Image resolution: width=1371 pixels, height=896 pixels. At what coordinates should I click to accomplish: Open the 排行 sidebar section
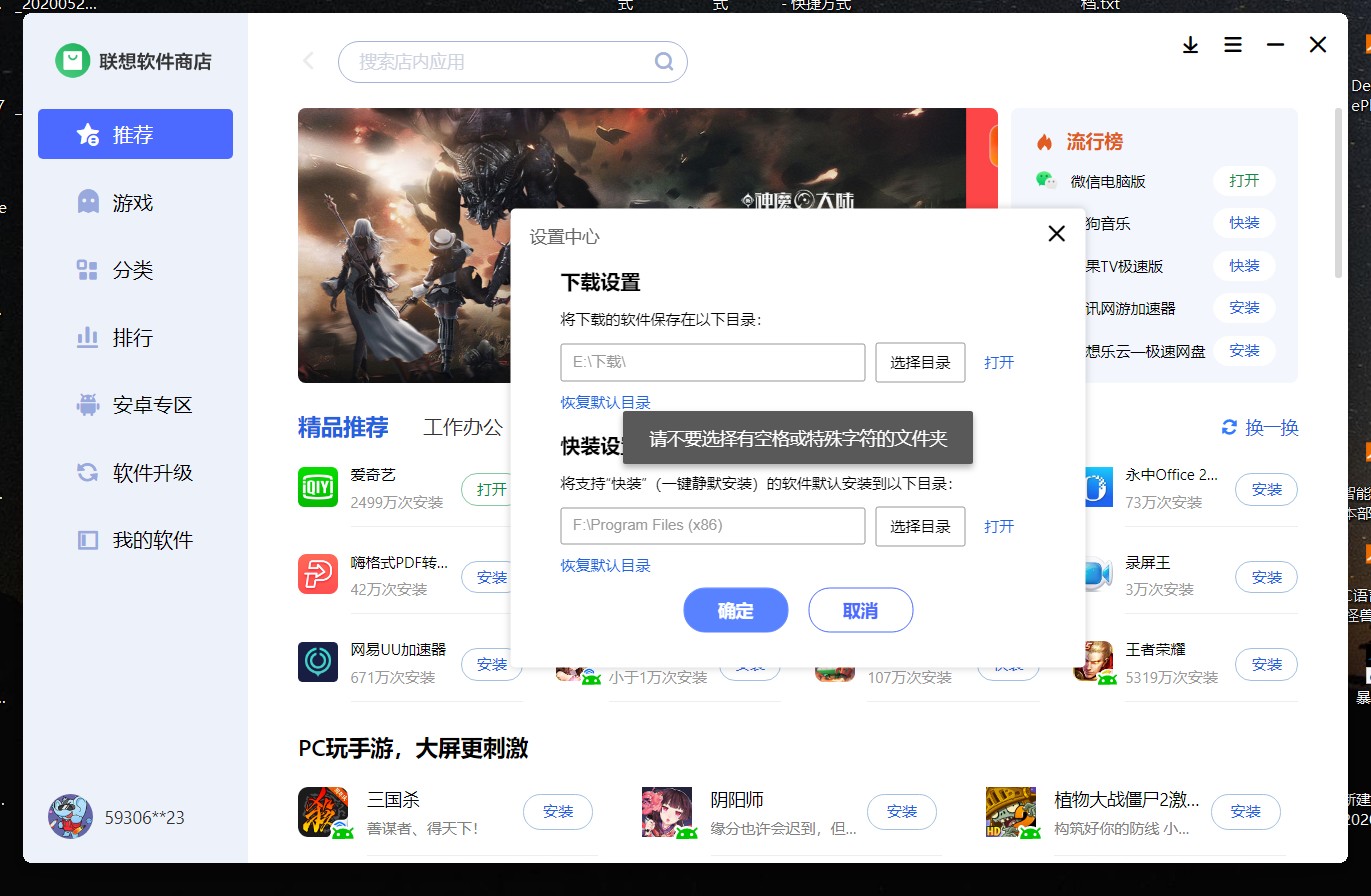(x=135, y=337)
